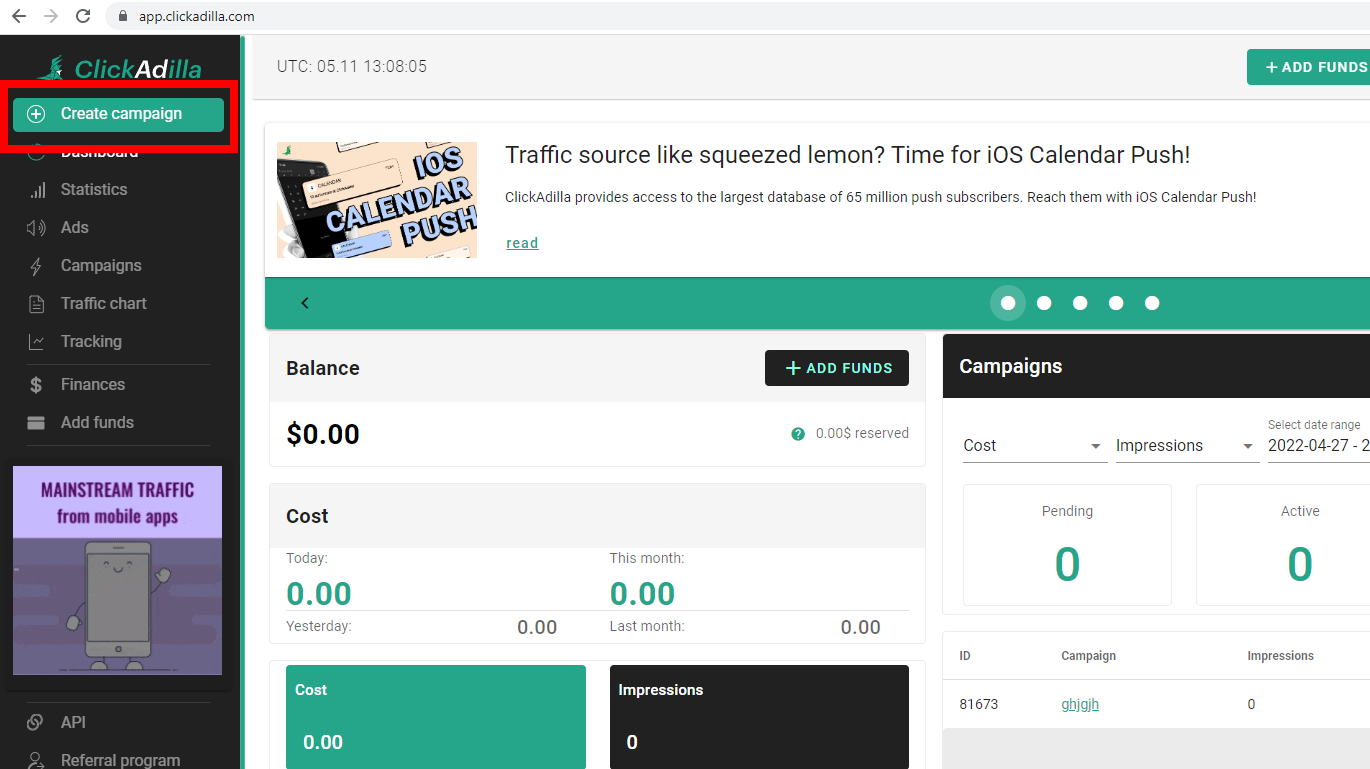This screenshot has width=1370, height=769.
Task: View the Traffic chart page
Action: tap(106, 303)
